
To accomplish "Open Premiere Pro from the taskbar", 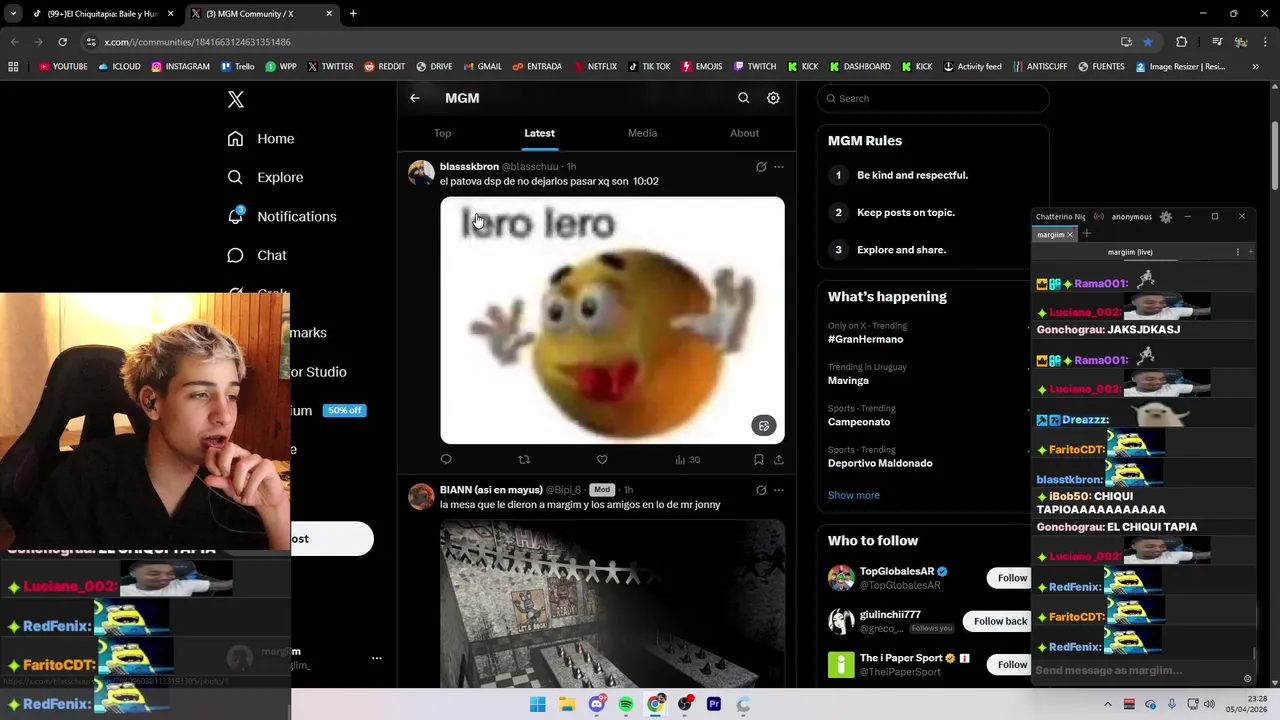I will [x=714, y=704].
